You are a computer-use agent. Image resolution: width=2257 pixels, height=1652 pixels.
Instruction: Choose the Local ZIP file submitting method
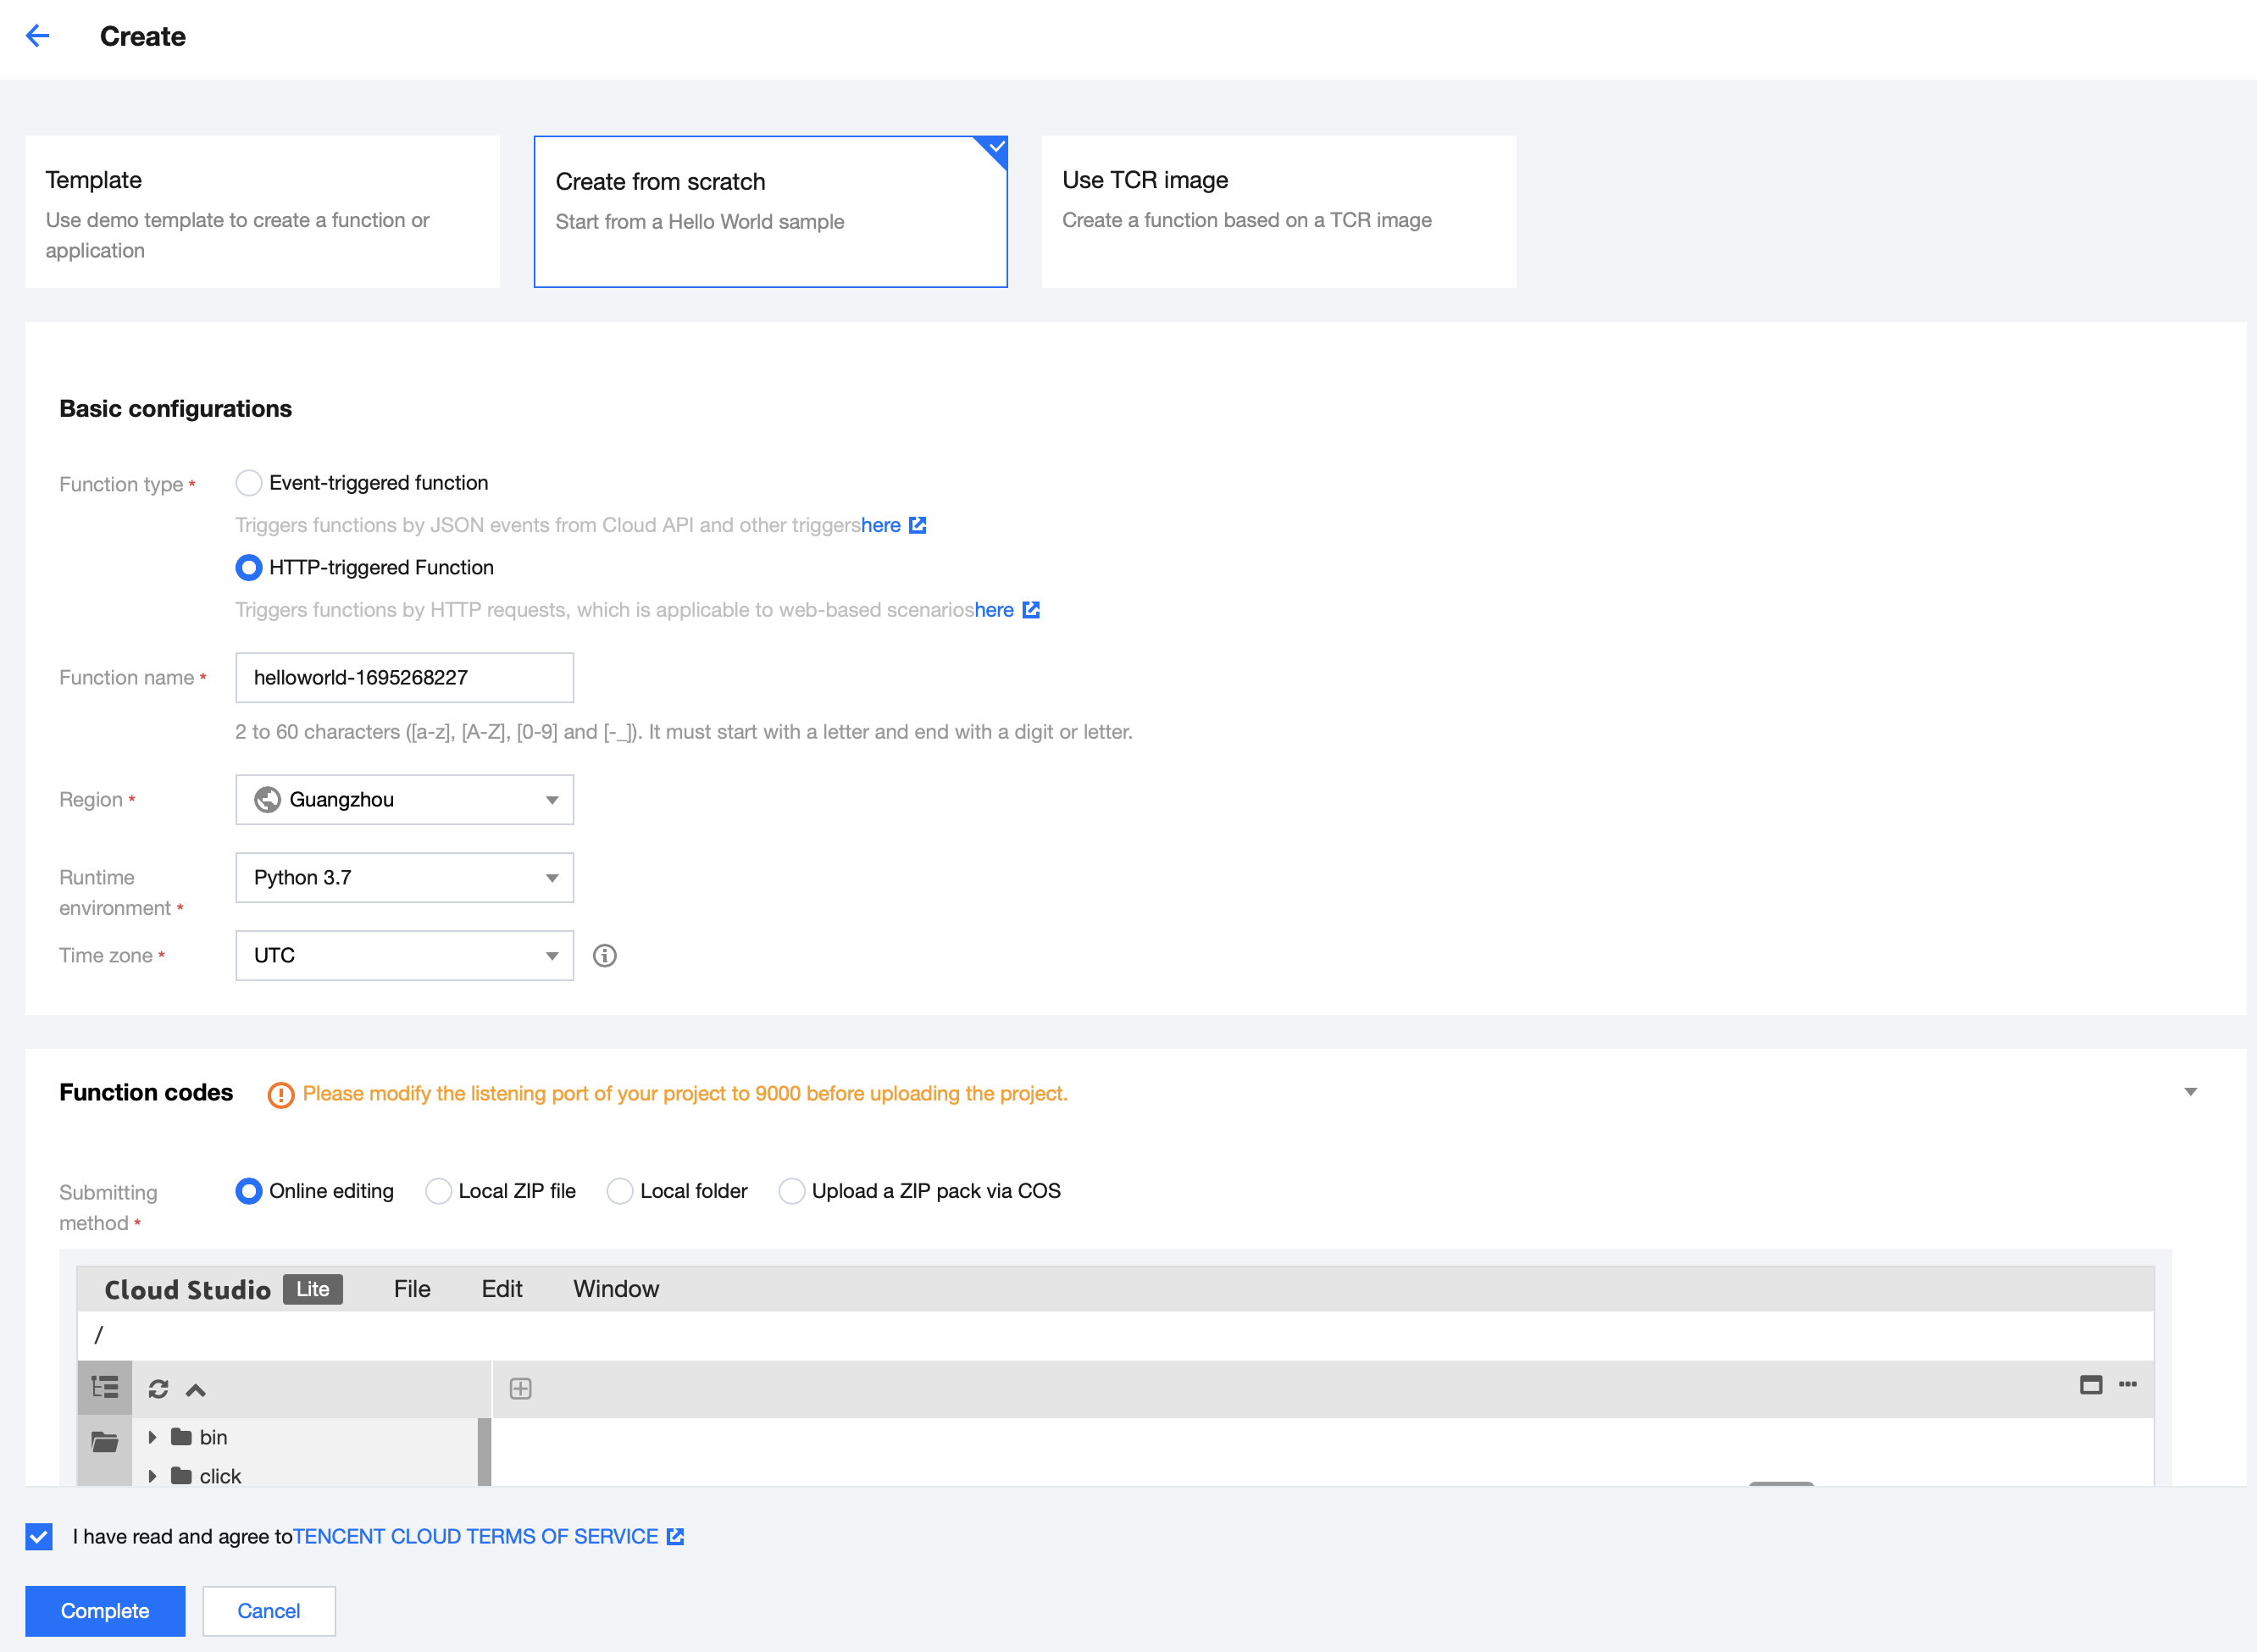(439, 1191)
